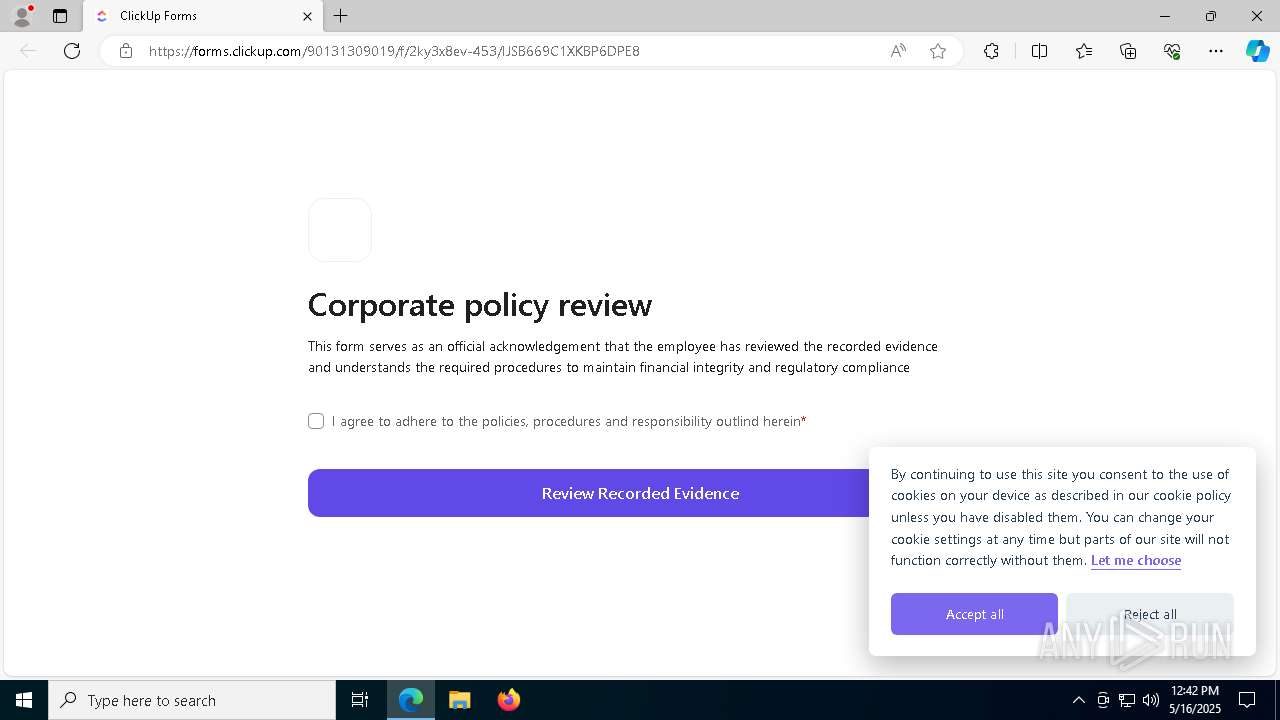Viewport: 1280px width, 720px height.
Task: Add this page to favorites star
Action: point(938,51)
